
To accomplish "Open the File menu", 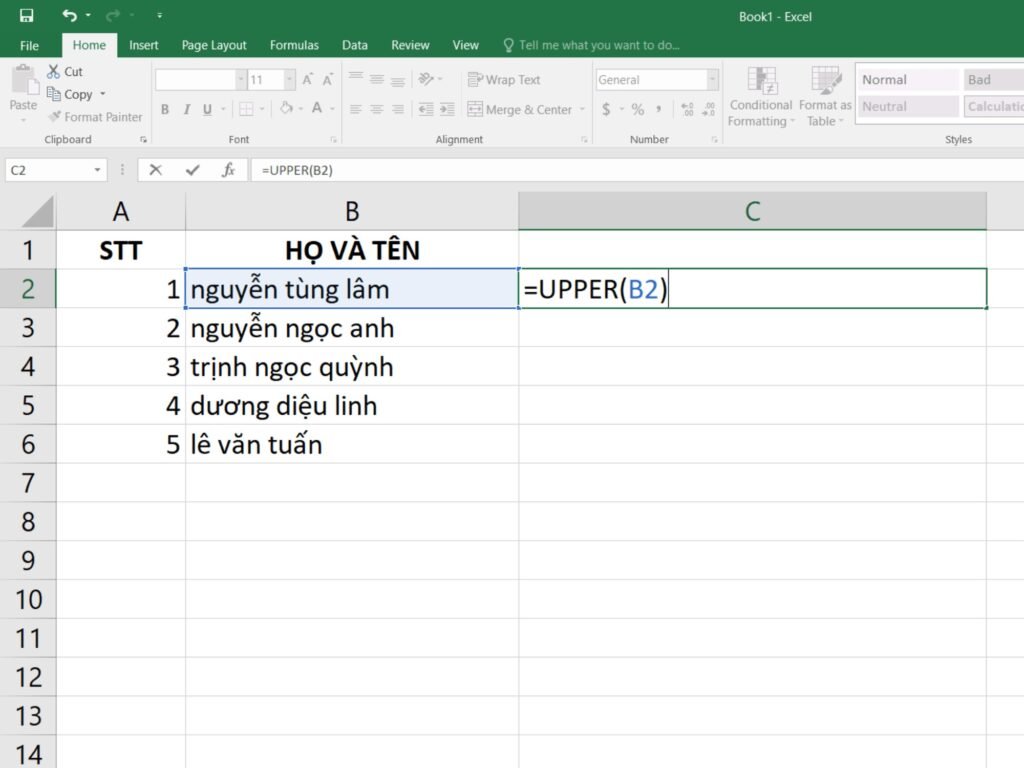I will tap(29, 45).
